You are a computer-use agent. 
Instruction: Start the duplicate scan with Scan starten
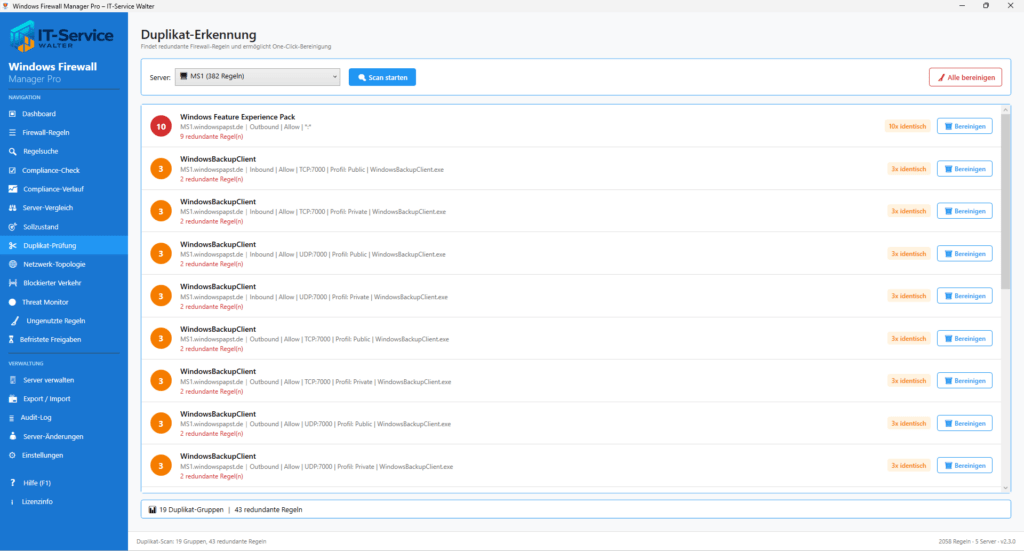tap(382, 77)
